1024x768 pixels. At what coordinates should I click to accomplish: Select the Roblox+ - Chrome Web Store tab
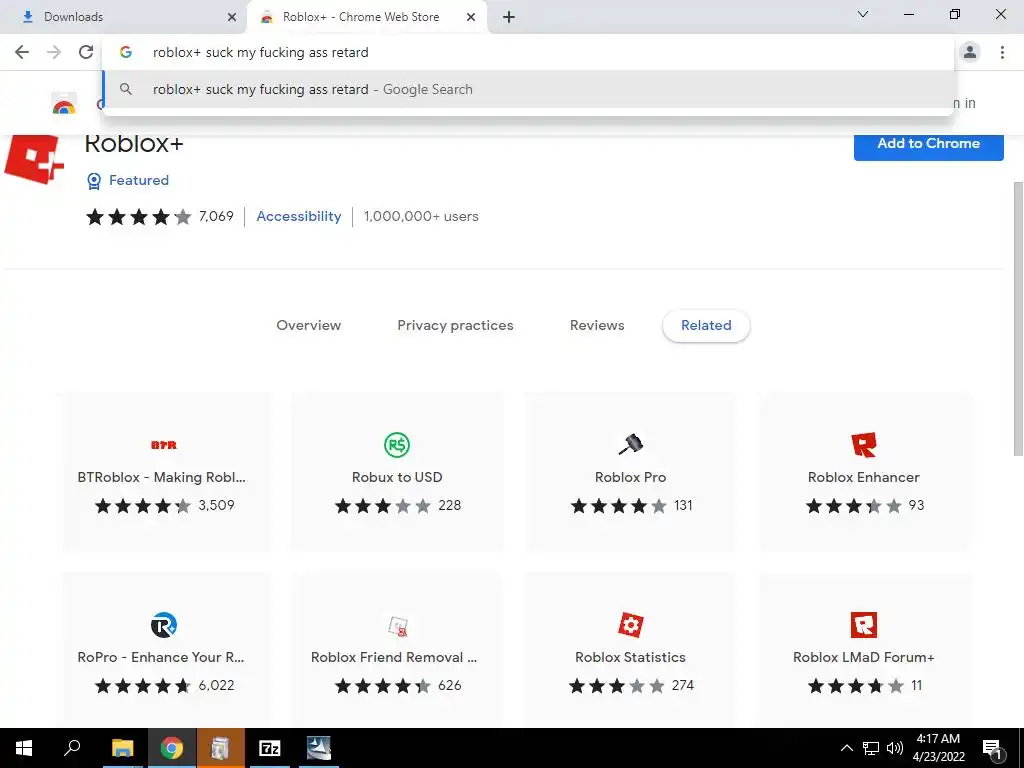click(x=368, y=17)
